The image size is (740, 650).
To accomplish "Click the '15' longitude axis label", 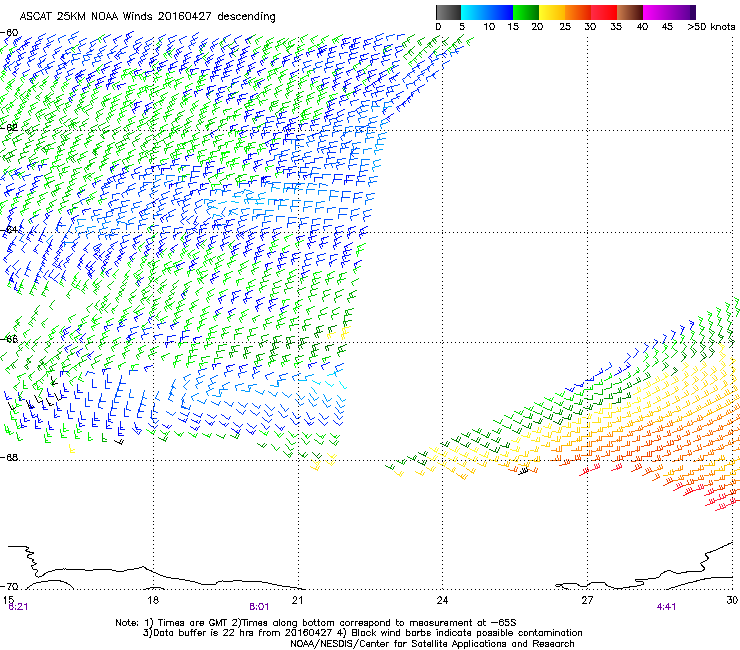I will (8, 599).
